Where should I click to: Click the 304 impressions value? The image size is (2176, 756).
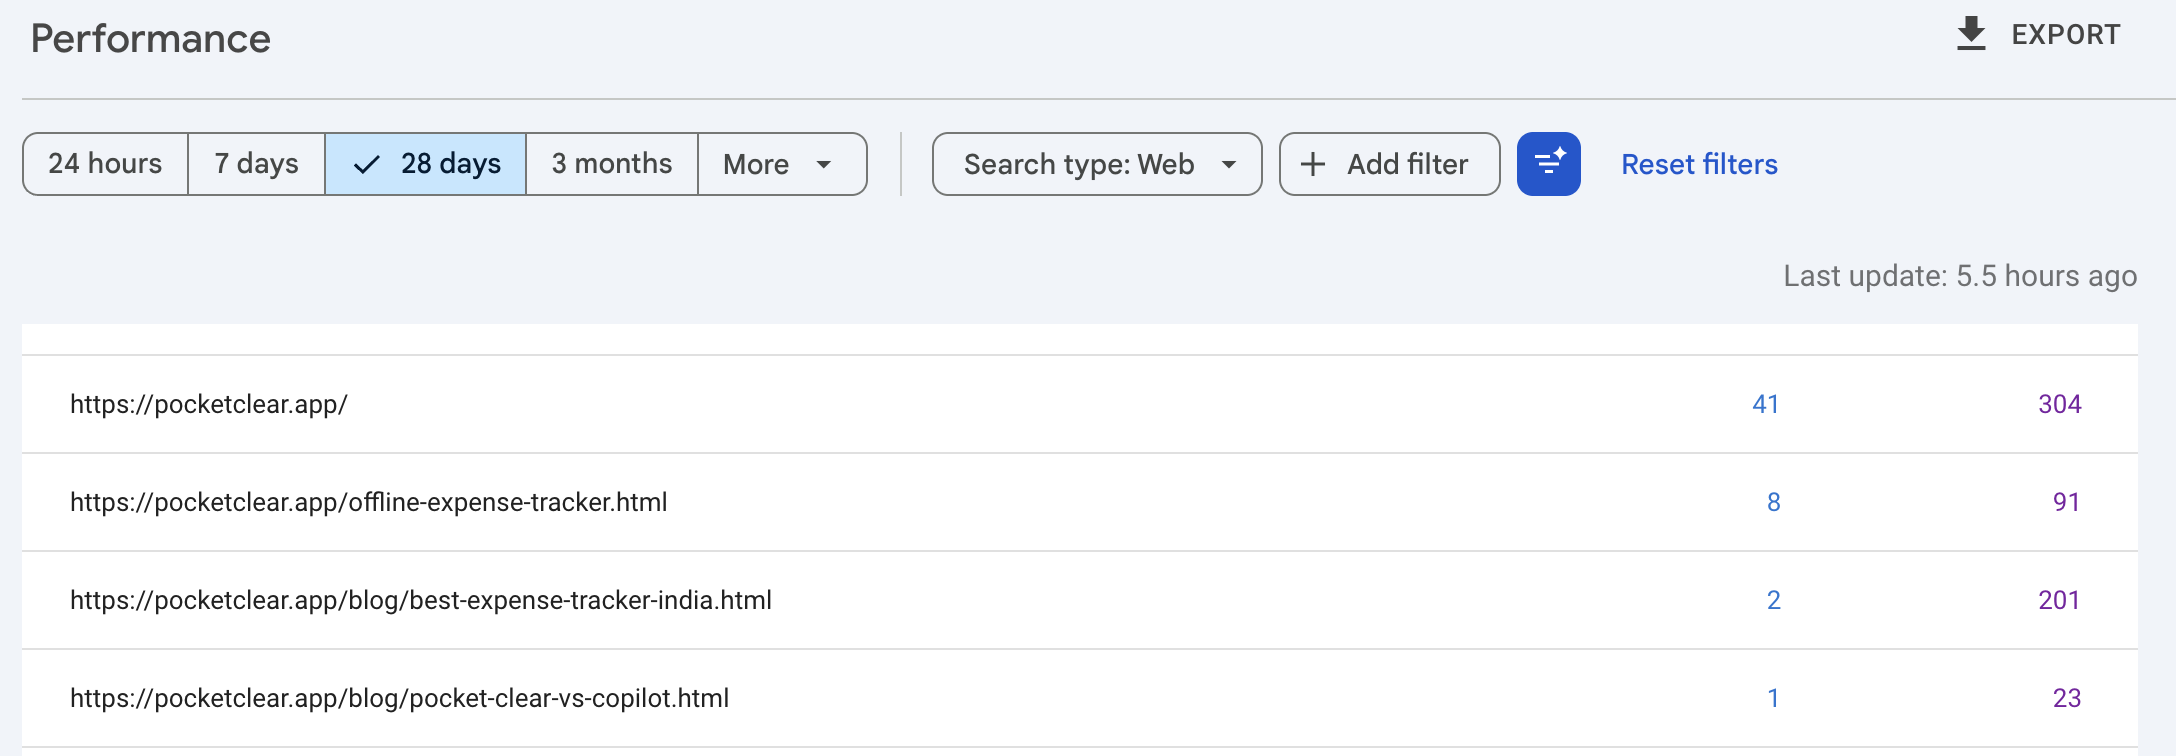(x=2060, y=404)
